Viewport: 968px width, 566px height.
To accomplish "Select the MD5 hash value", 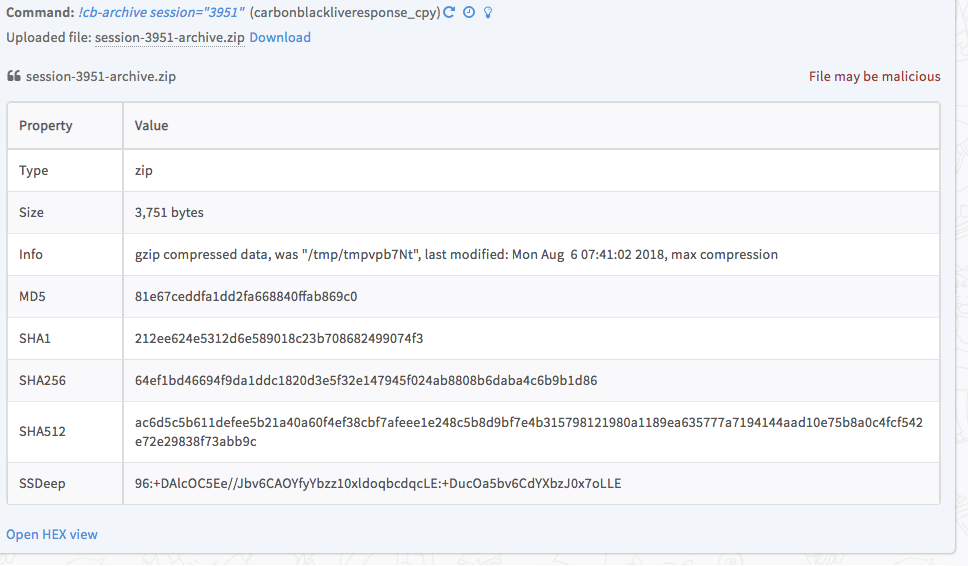I will tap(246, 296).
